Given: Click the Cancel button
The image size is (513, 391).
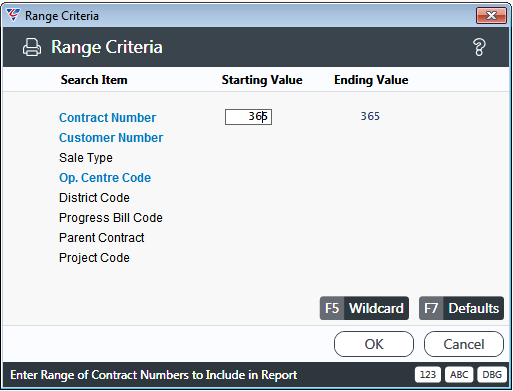Looking at the screenshot, I should [464, 344].
